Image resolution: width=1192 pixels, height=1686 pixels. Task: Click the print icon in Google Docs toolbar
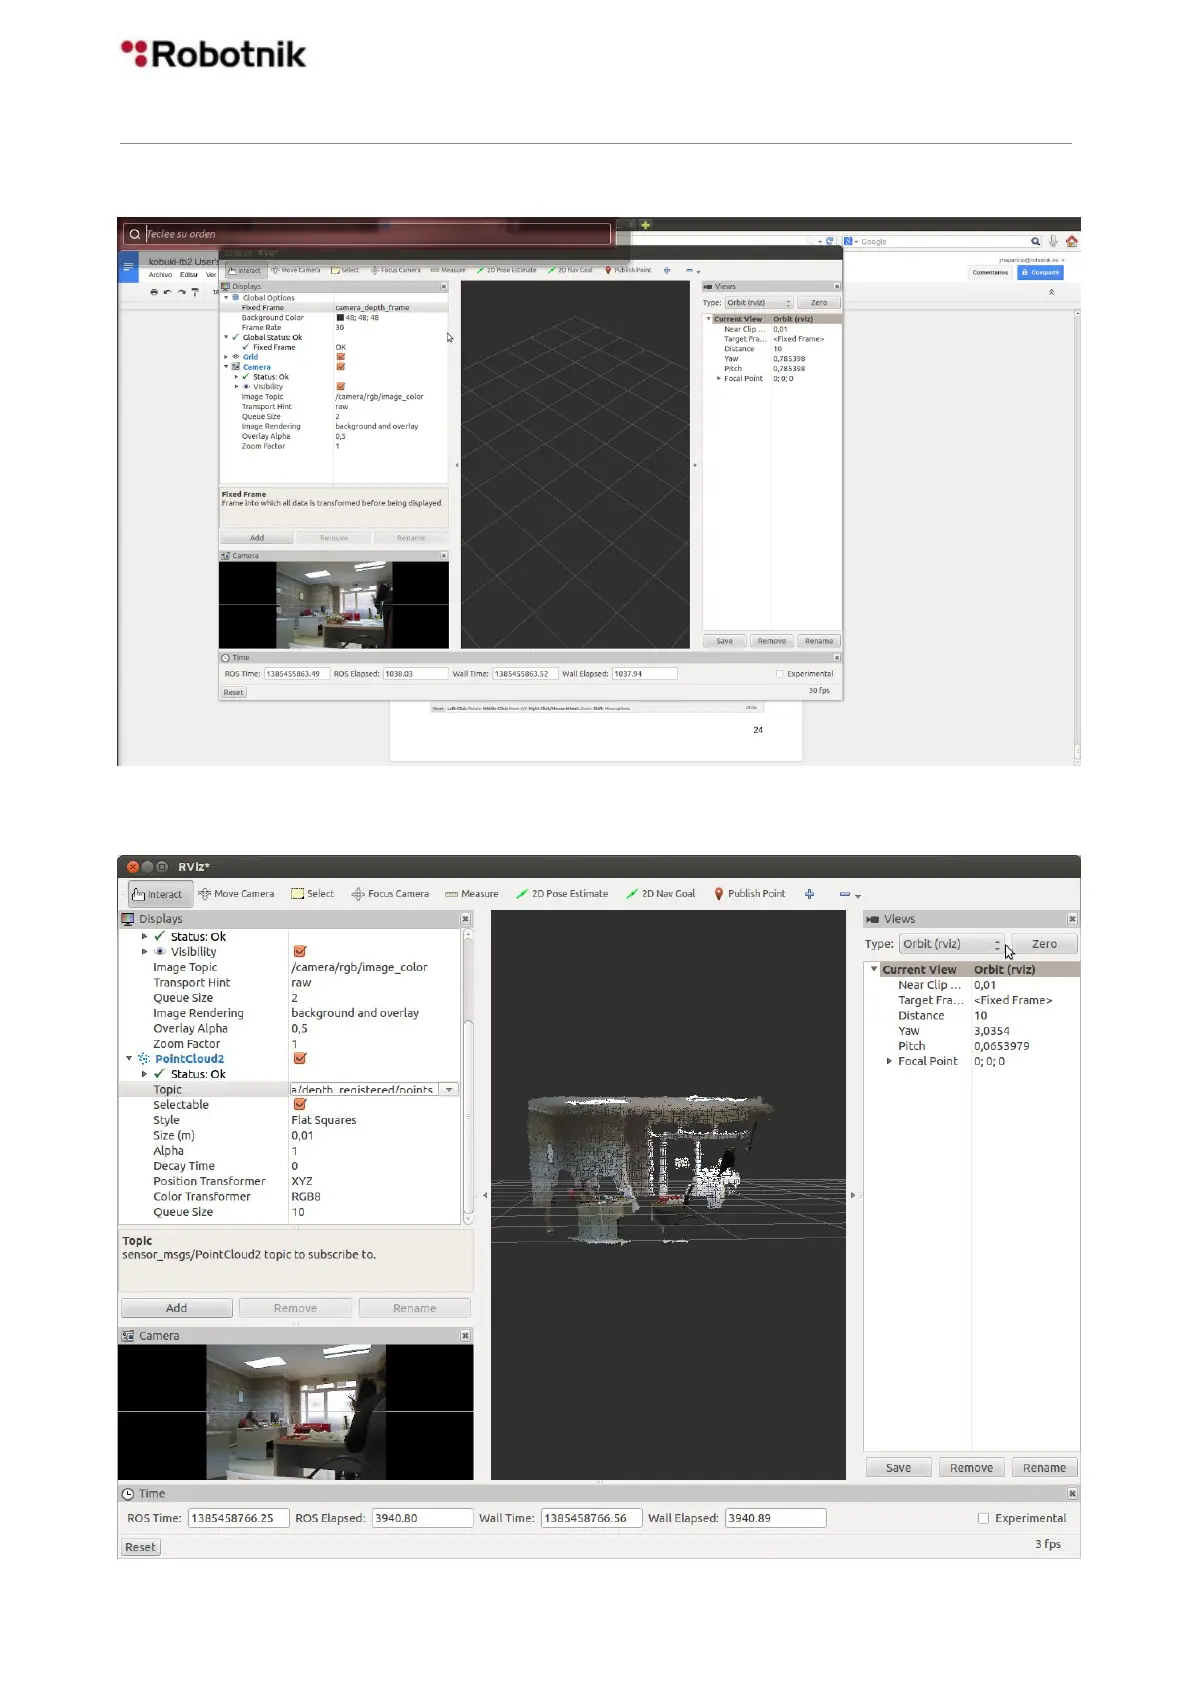[154, 292]
